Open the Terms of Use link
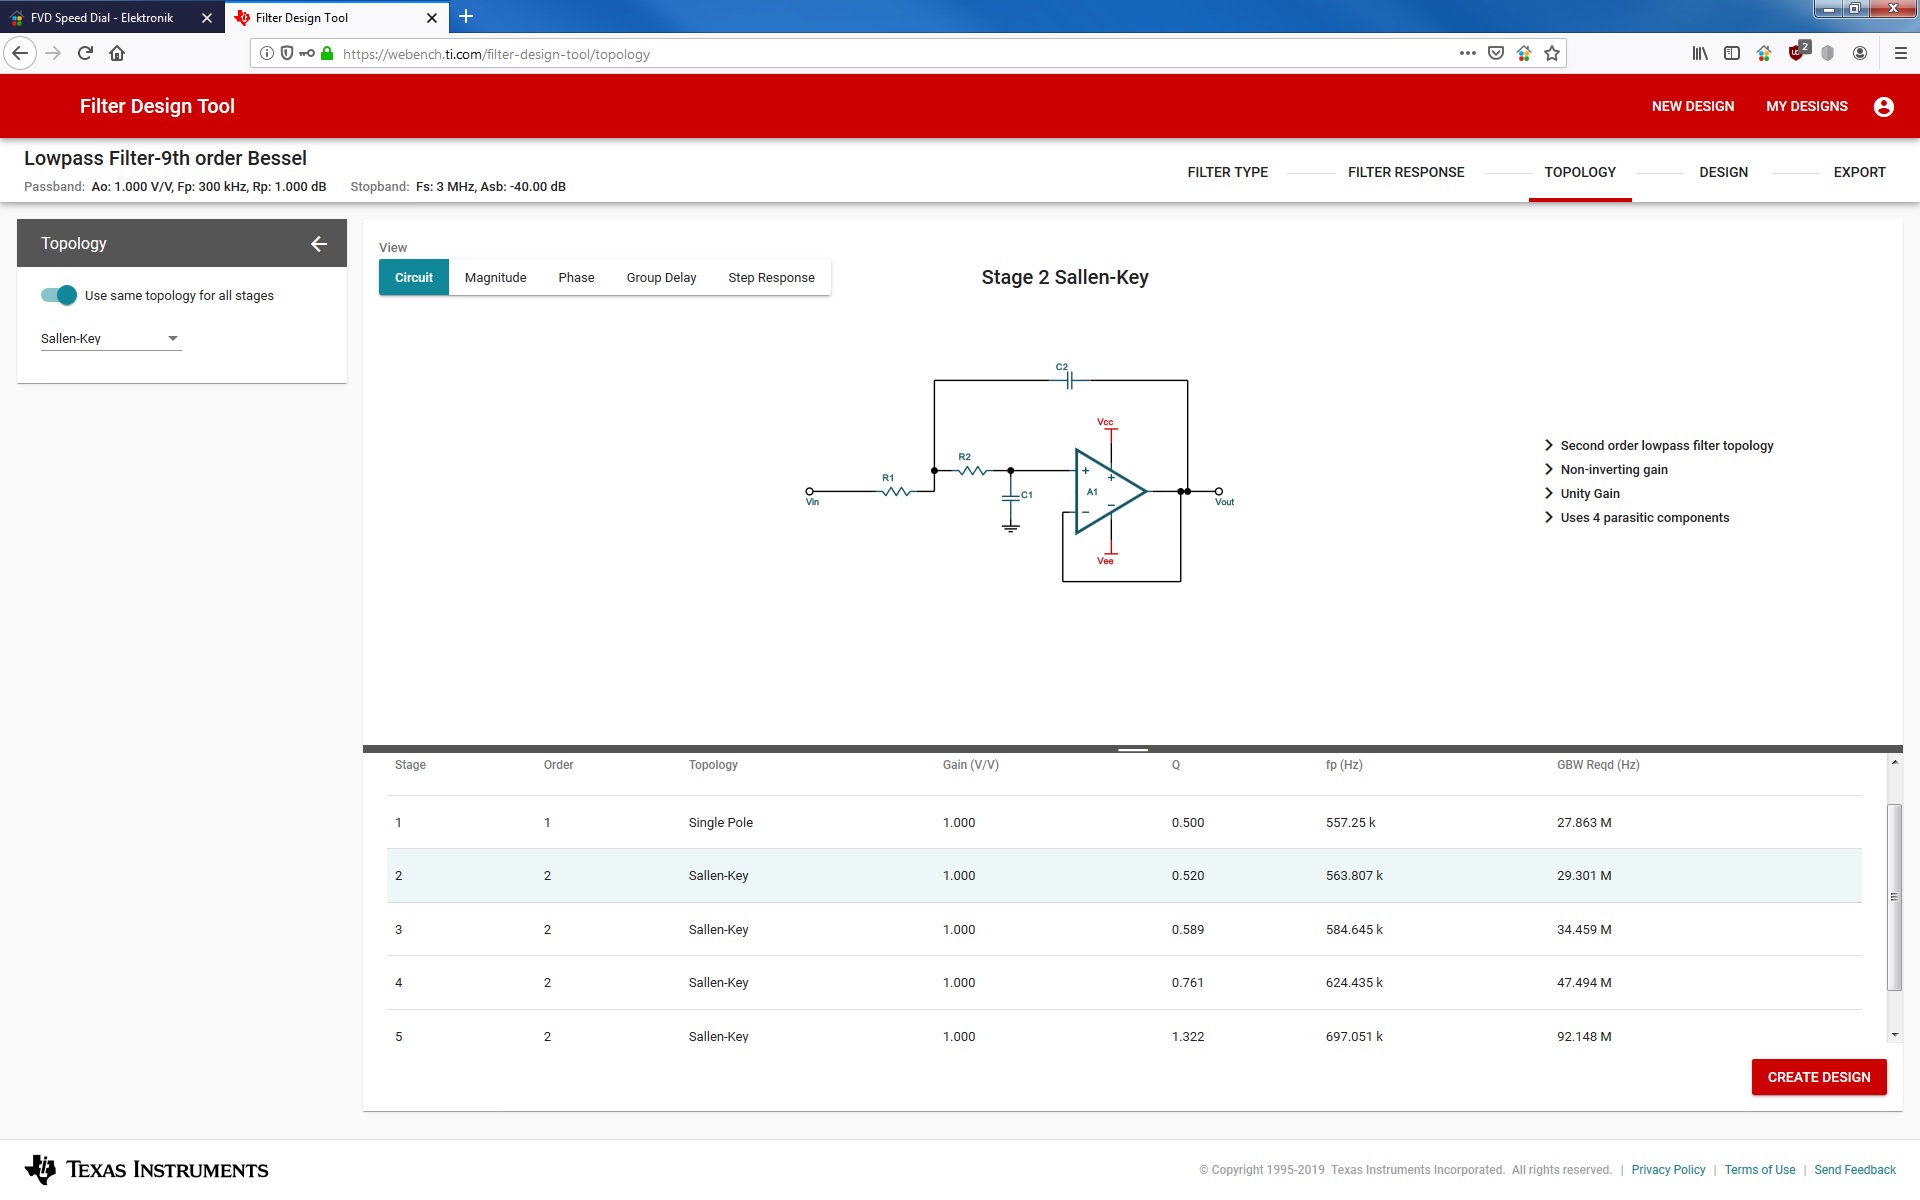This screenshot has height=1200, width=1920. point(1759,1170)
